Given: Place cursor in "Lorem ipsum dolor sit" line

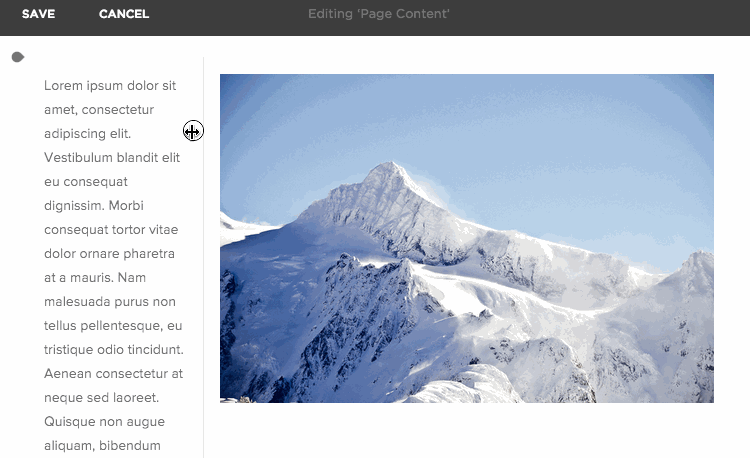Looking at the screenshot, I should click(110, 86).
